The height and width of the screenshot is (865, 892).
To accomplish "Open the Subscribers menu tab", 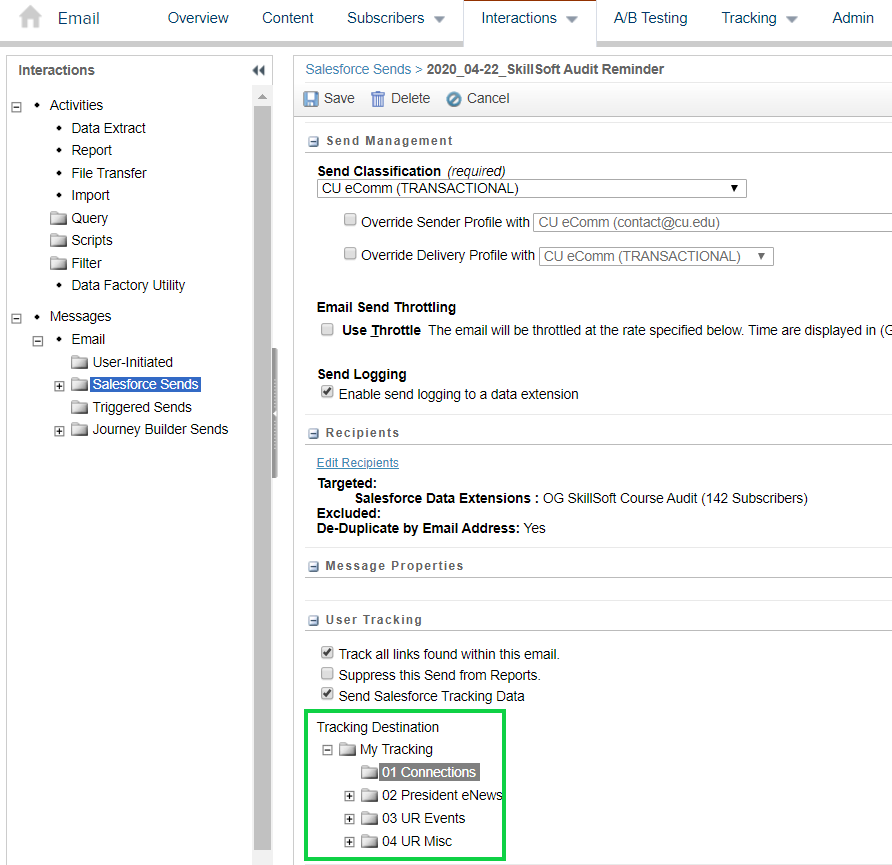I will click(x=395, y=18).
